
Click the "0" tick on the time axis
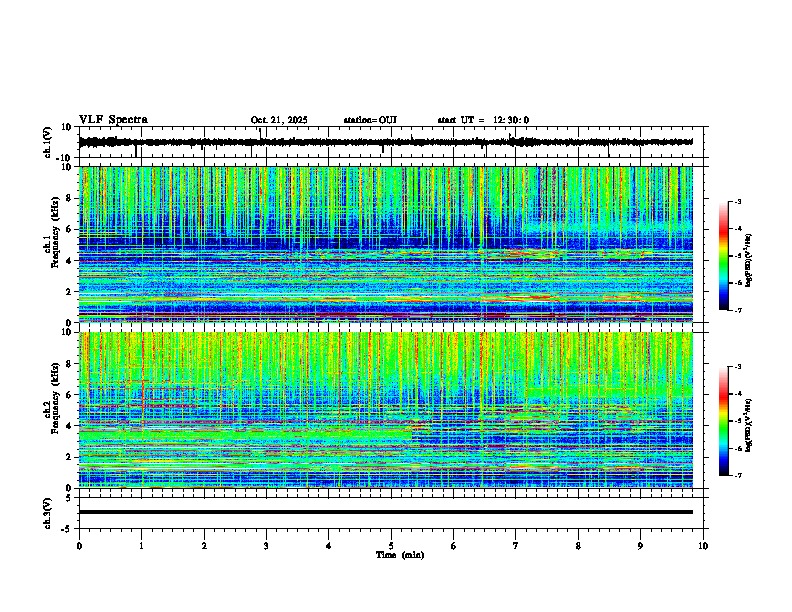pos(79,546)
